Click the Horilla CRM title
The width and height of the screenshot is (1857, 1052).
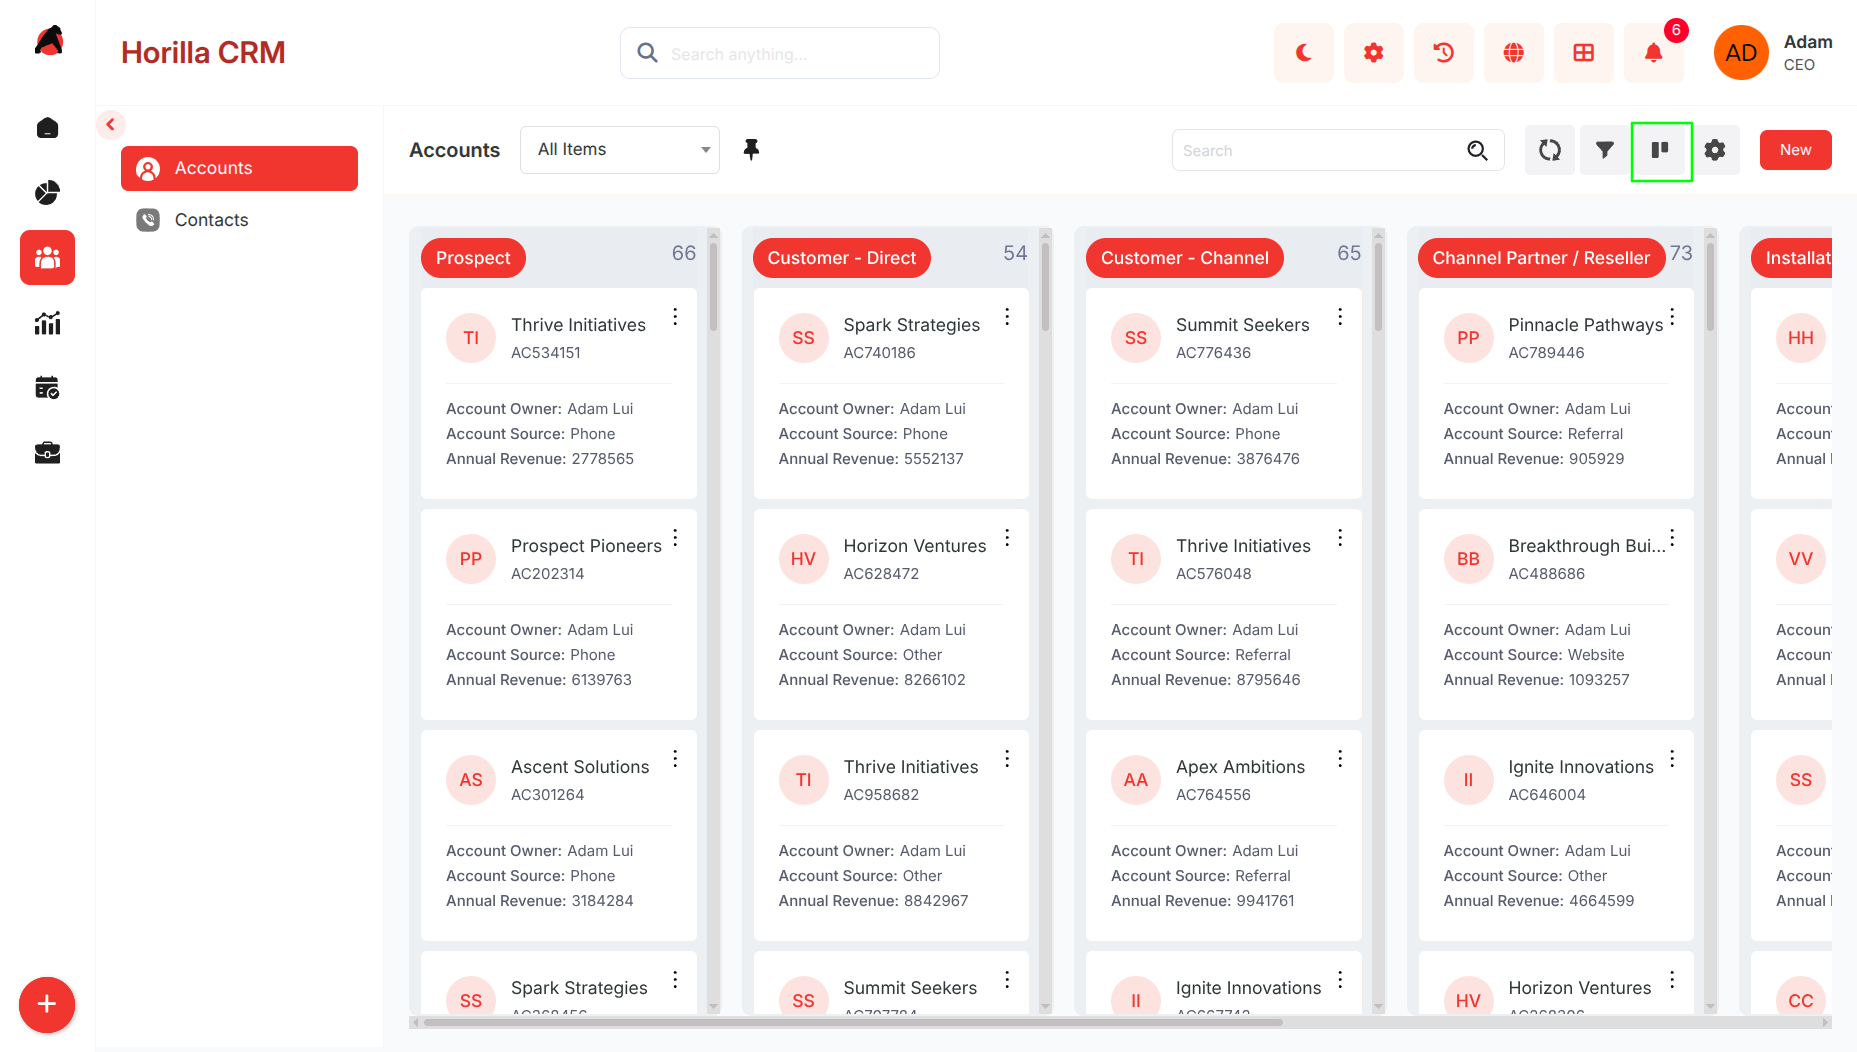(x=203, y=53)
